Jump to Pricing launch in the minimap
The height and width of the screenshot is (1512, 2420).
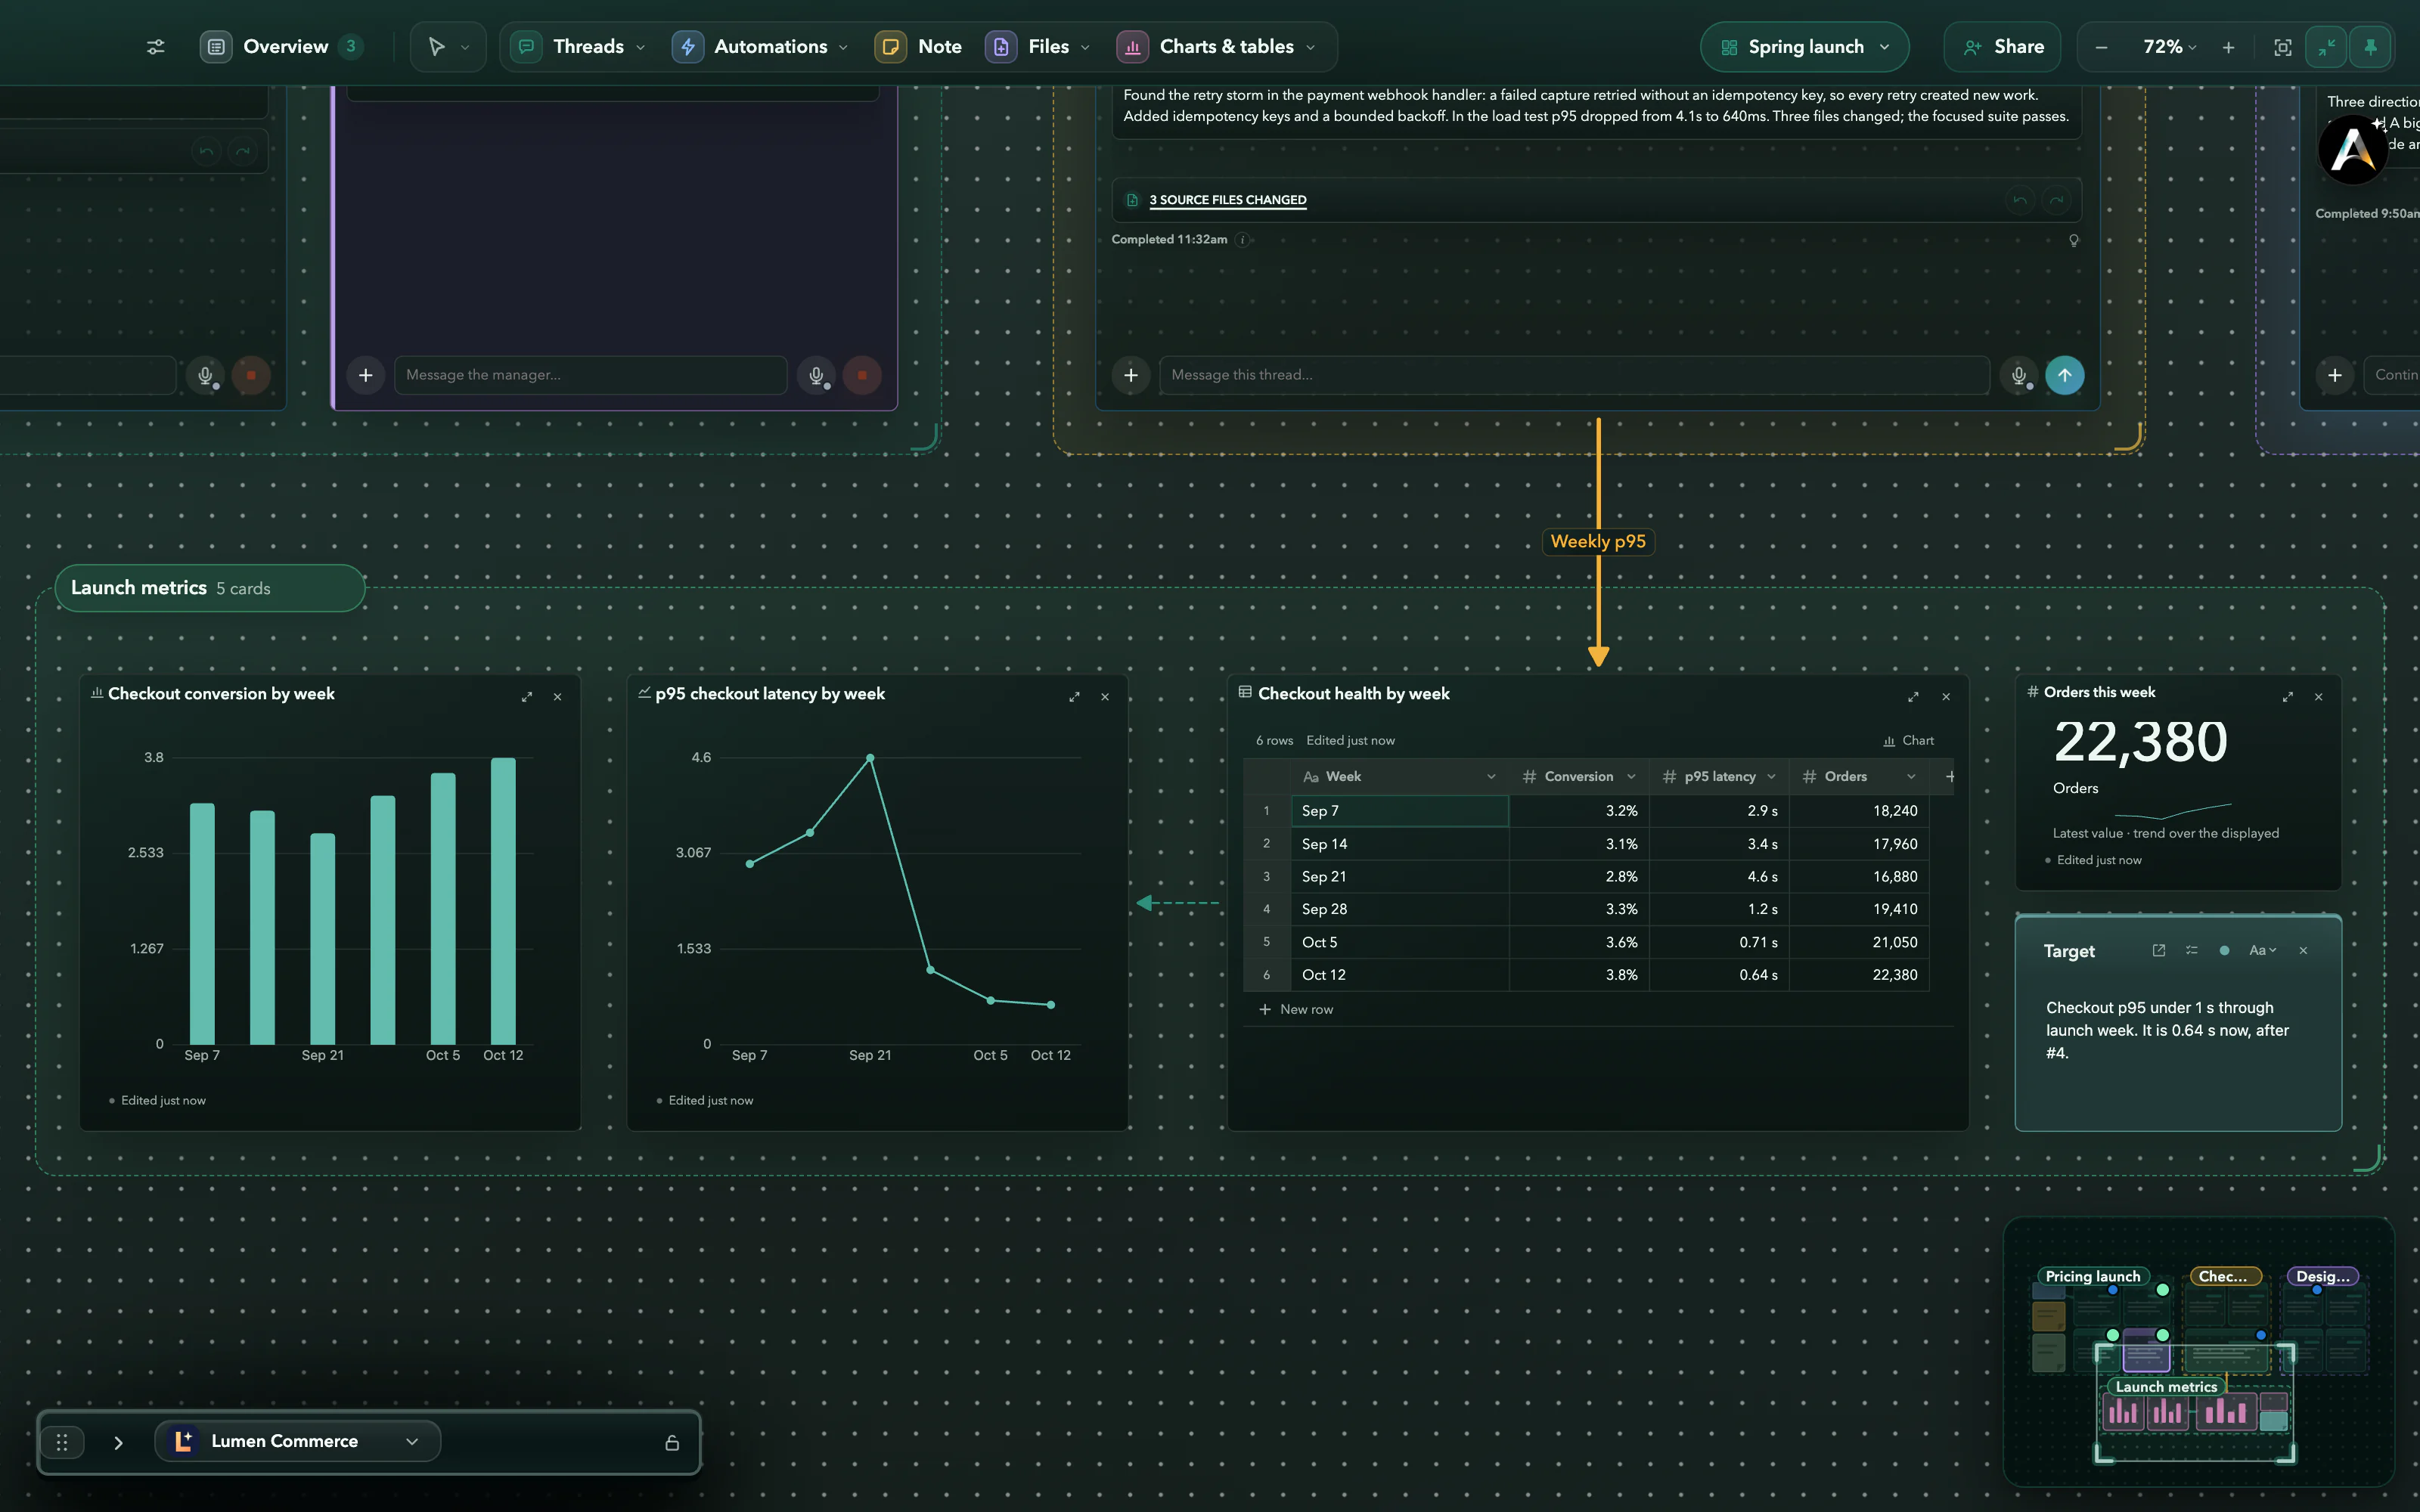2092,1276
